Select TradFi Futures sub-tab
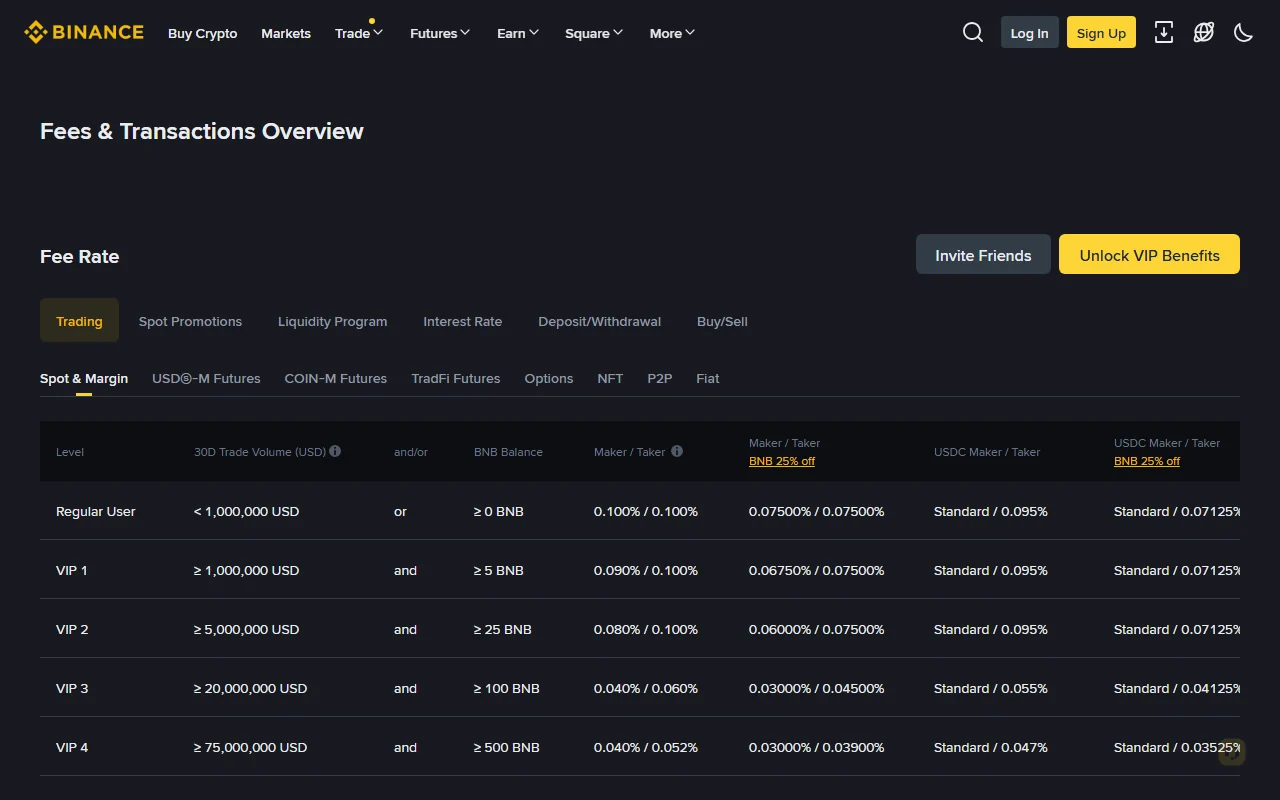1280x800 pixels. [x=456, y=378]
